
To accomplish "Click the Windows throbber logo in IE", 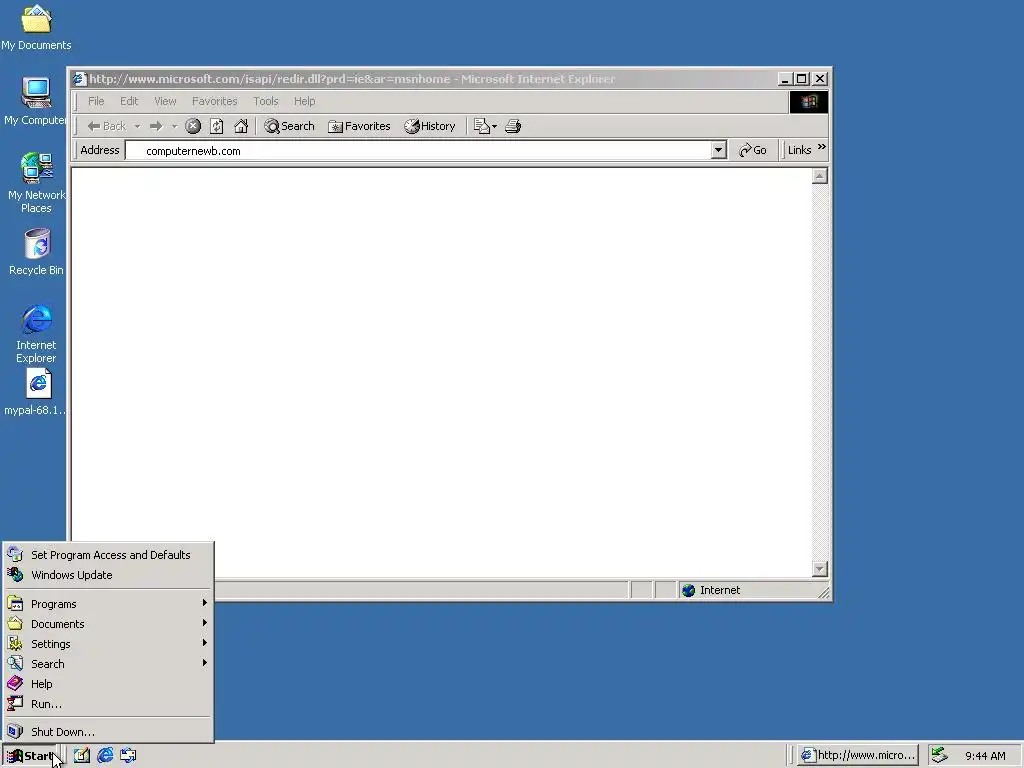I will point(808,102).
